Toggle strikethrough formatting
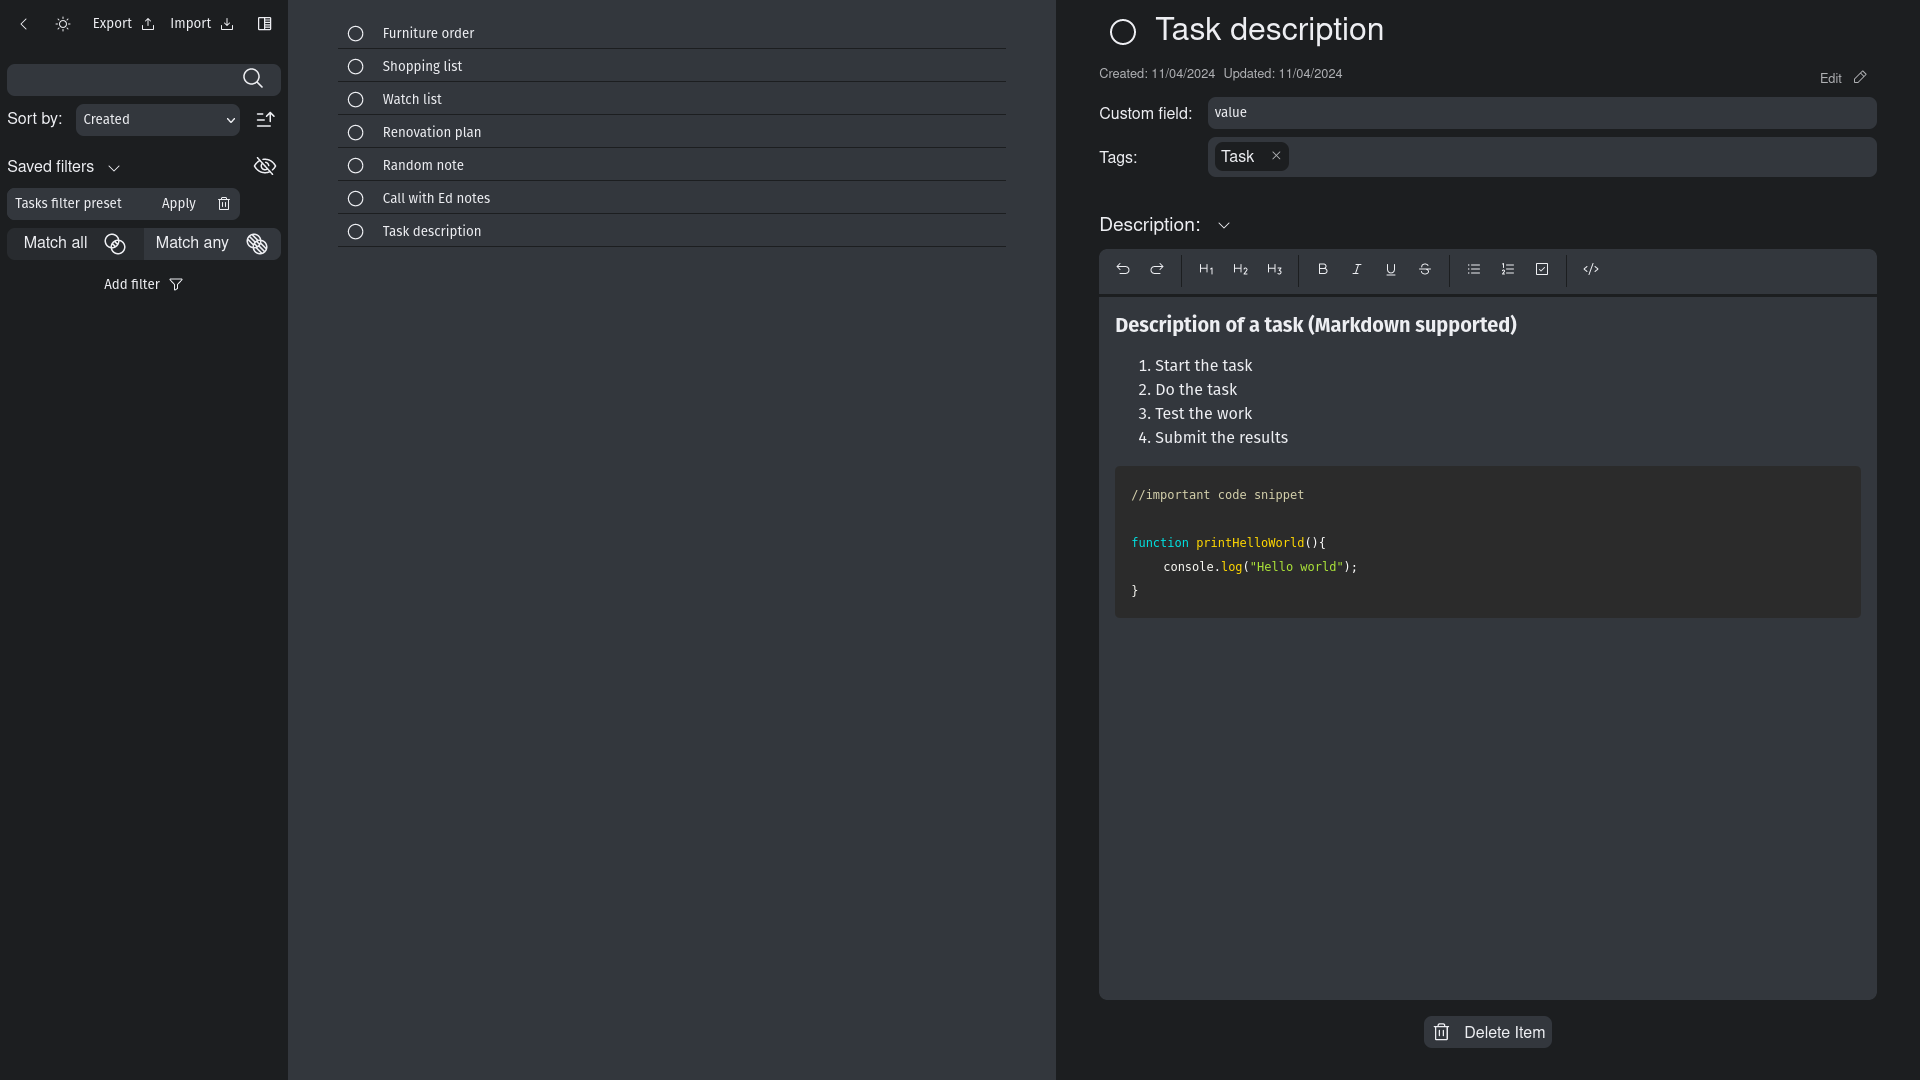 pyautogui.click(x=1425, y=270)
